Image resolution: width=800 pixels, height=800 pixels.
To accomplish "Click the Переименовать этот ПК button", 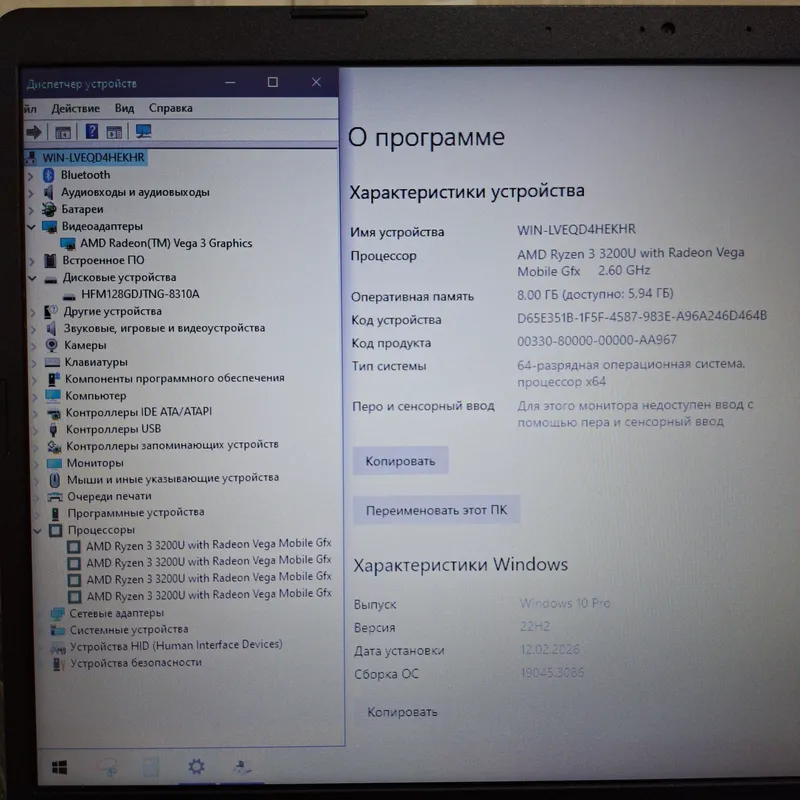I will tap(436, 510).
